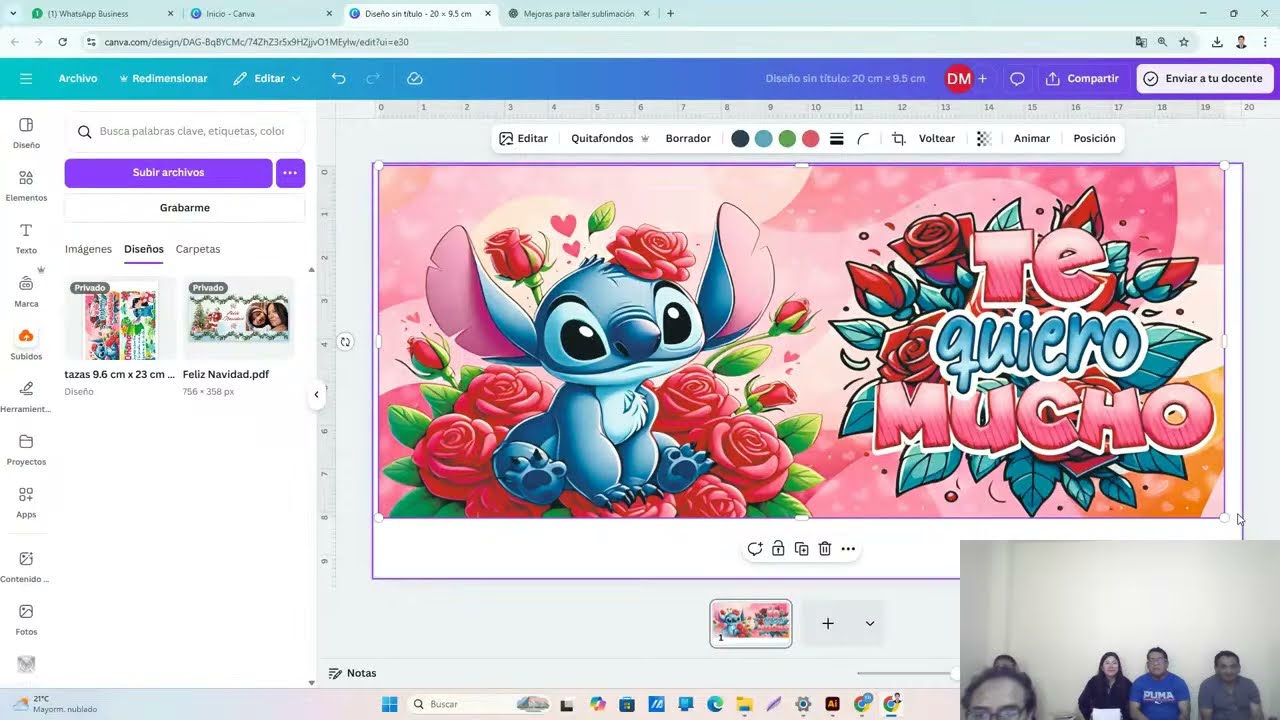Screen dimensions: 1280x720
Task: Undo the last action
Action: (x=339, y=78)
